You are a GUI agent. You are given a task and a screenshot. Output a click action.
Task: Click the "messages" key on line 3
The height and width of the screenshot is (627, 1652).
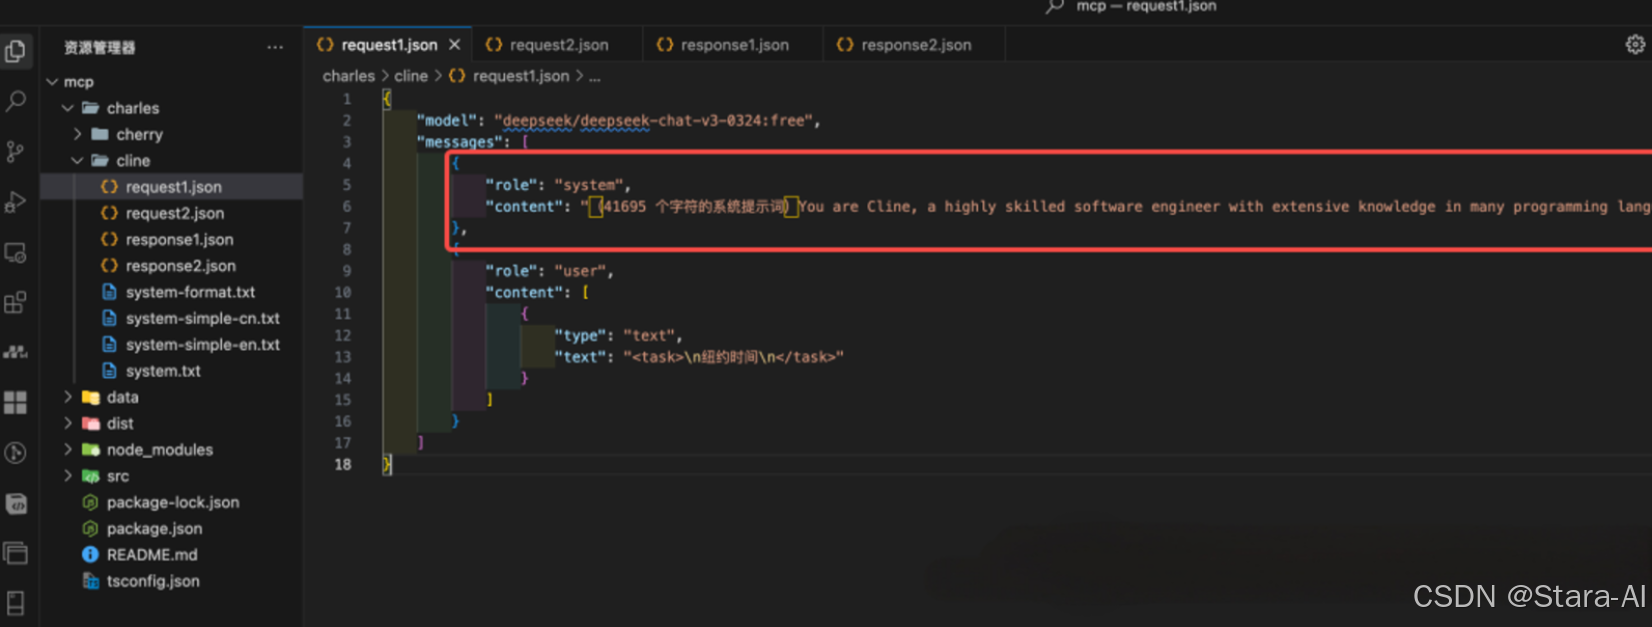coord(461,142)
